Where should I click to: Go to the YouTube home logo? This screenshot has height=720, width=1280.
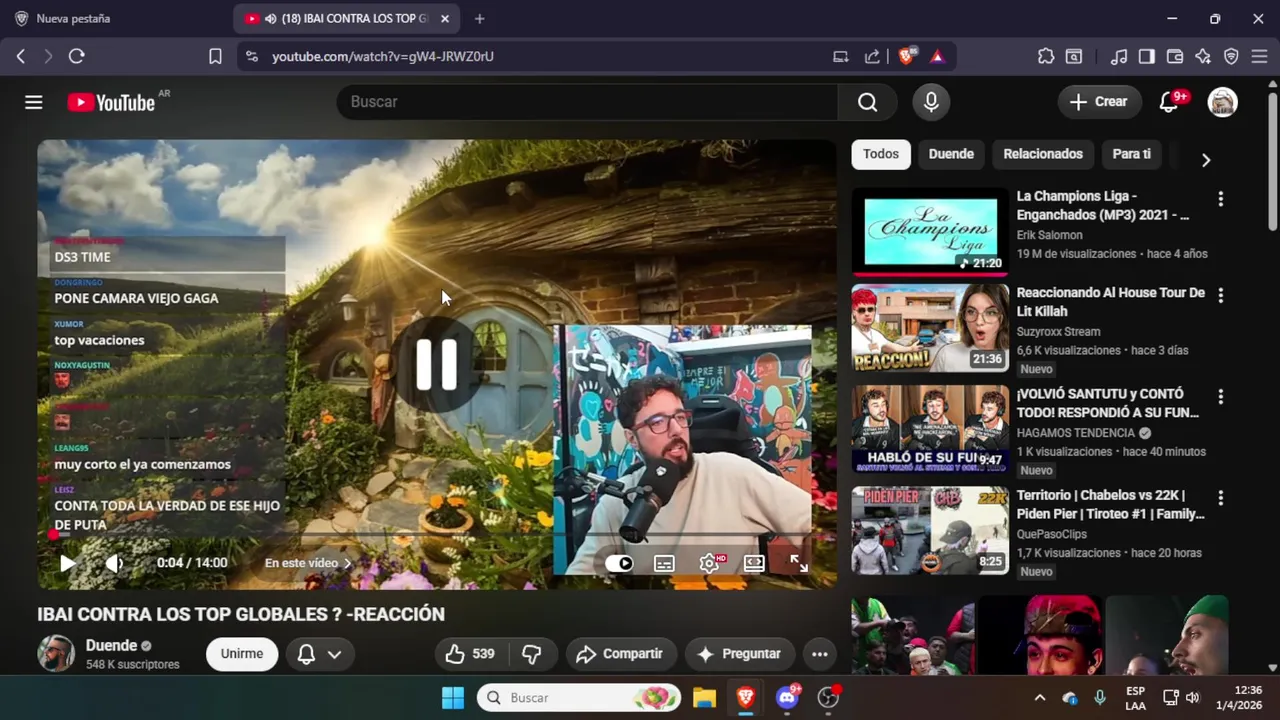111,102
